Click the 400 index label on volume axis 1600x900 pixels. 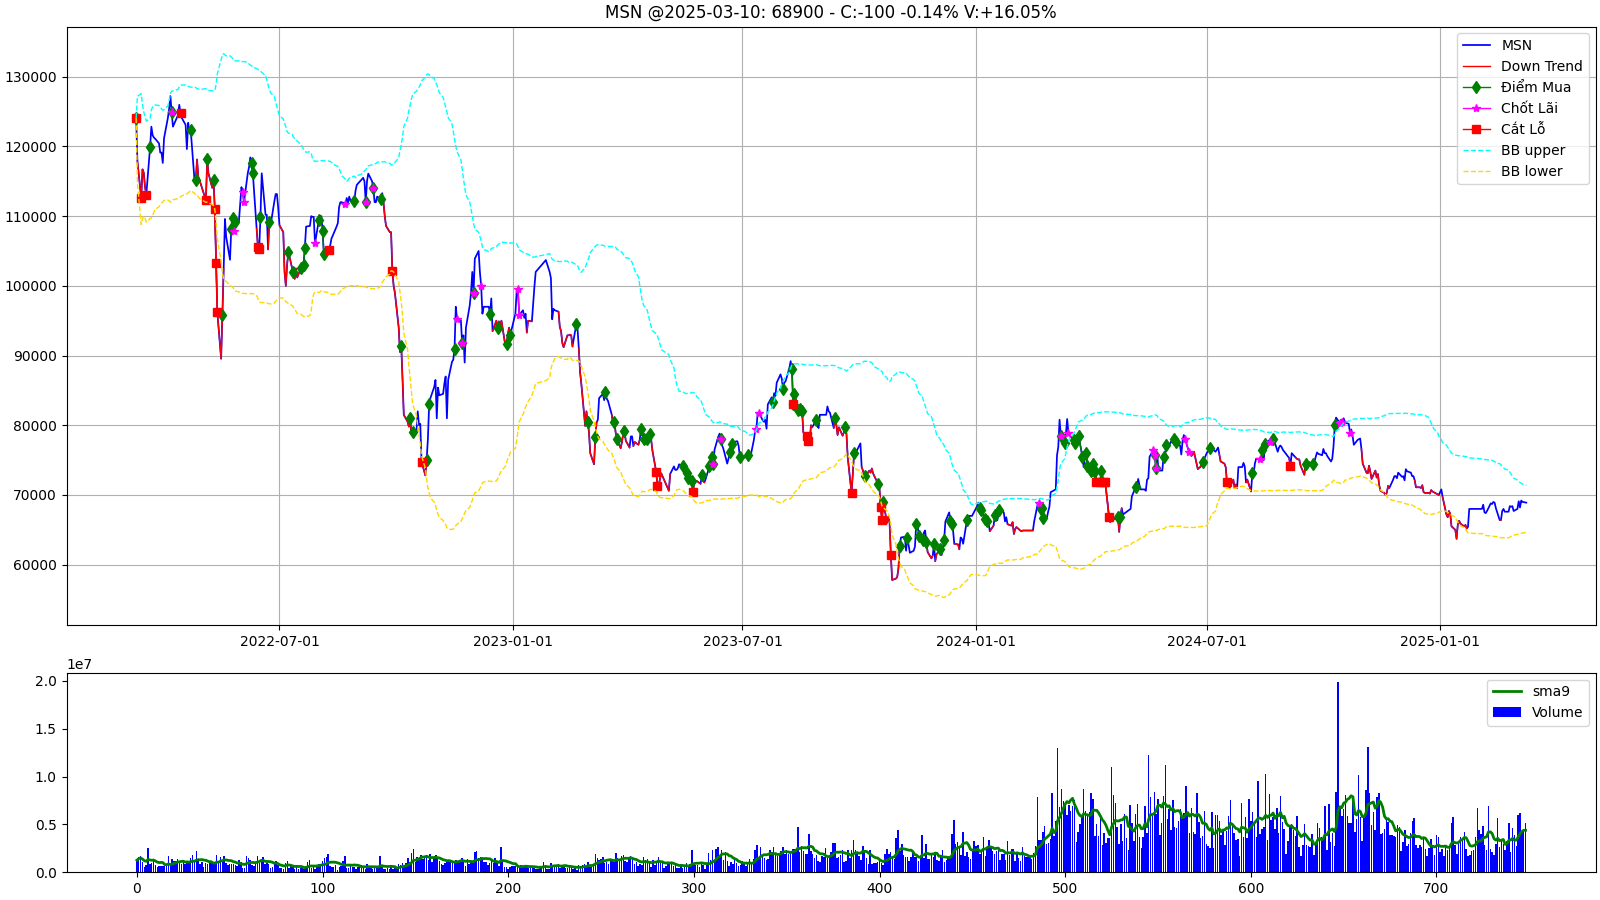click(x=879, y=888)
